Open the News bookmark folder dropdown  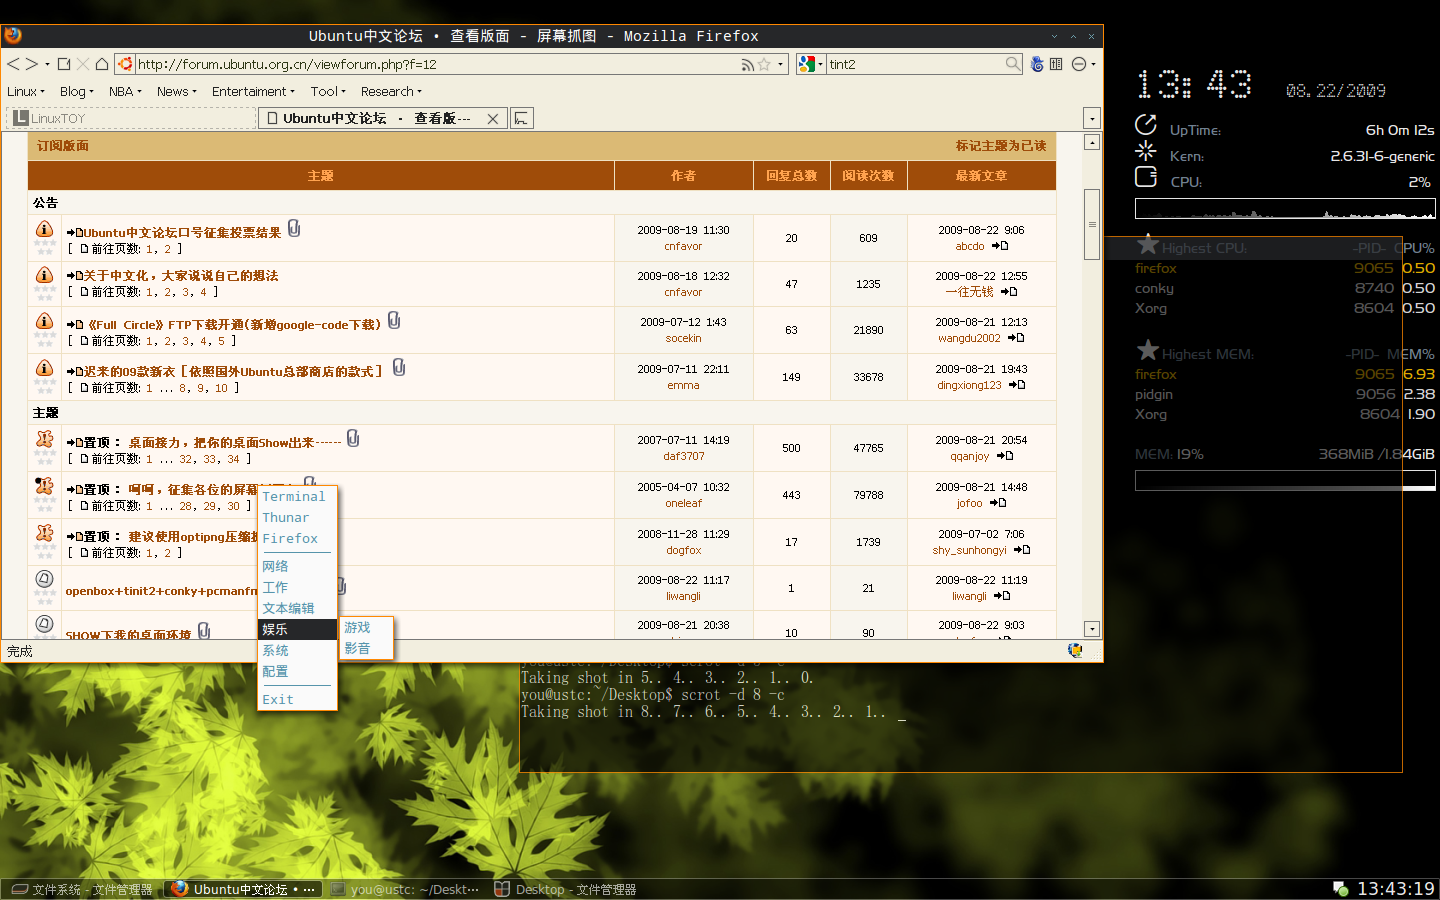click(x=177, y=91)
